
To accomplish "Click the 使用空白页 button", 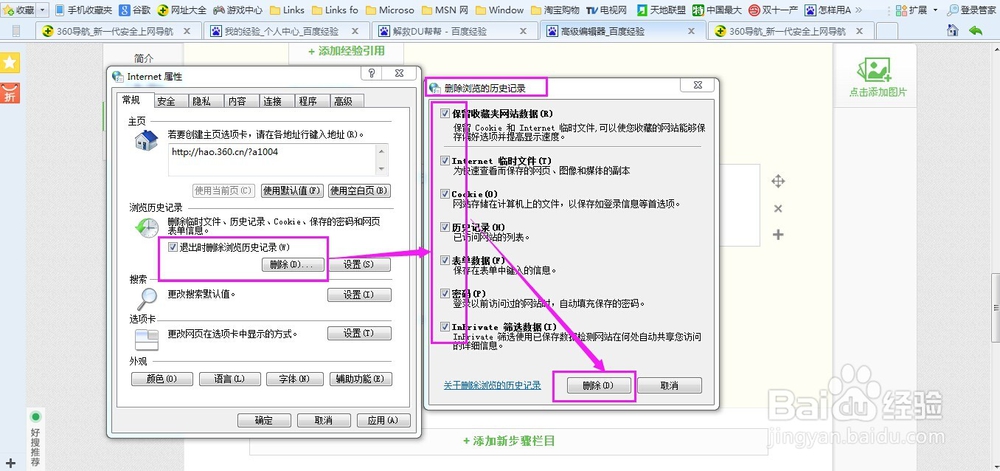I will coord(359,191).
